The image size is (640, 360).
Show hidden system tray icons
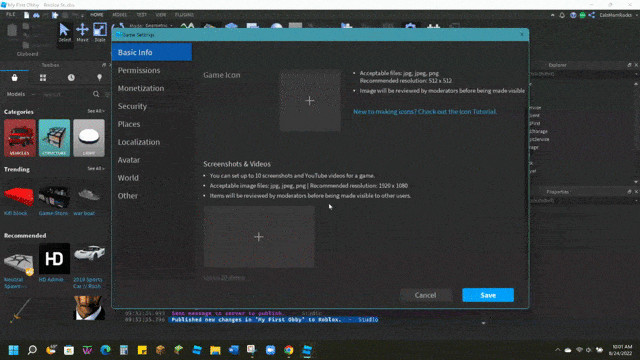558,350
